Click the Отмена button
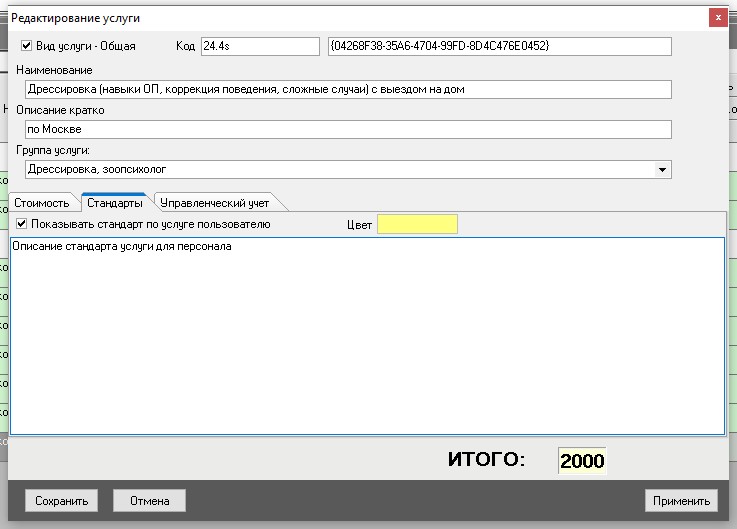The height and width of the screenshot is (529, 737). pos(149,501)
